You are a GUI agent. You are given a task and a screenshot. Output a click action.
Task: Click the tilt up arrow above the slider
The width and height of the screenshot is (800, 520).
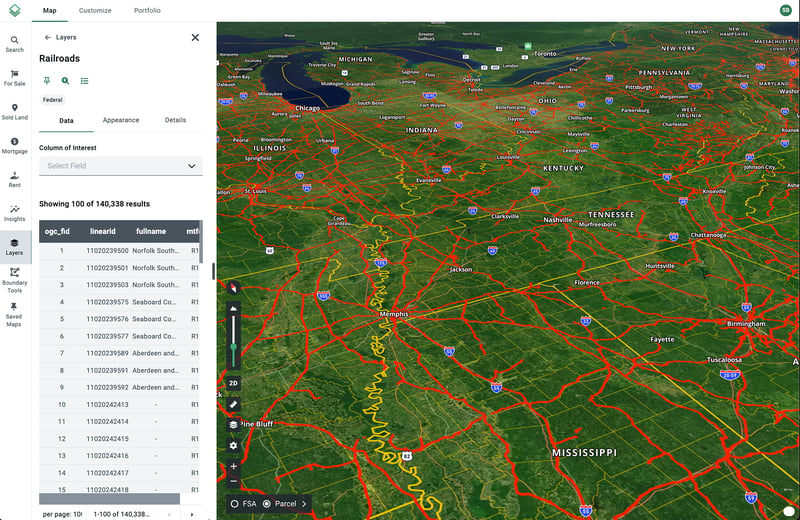tap(233, 308)
